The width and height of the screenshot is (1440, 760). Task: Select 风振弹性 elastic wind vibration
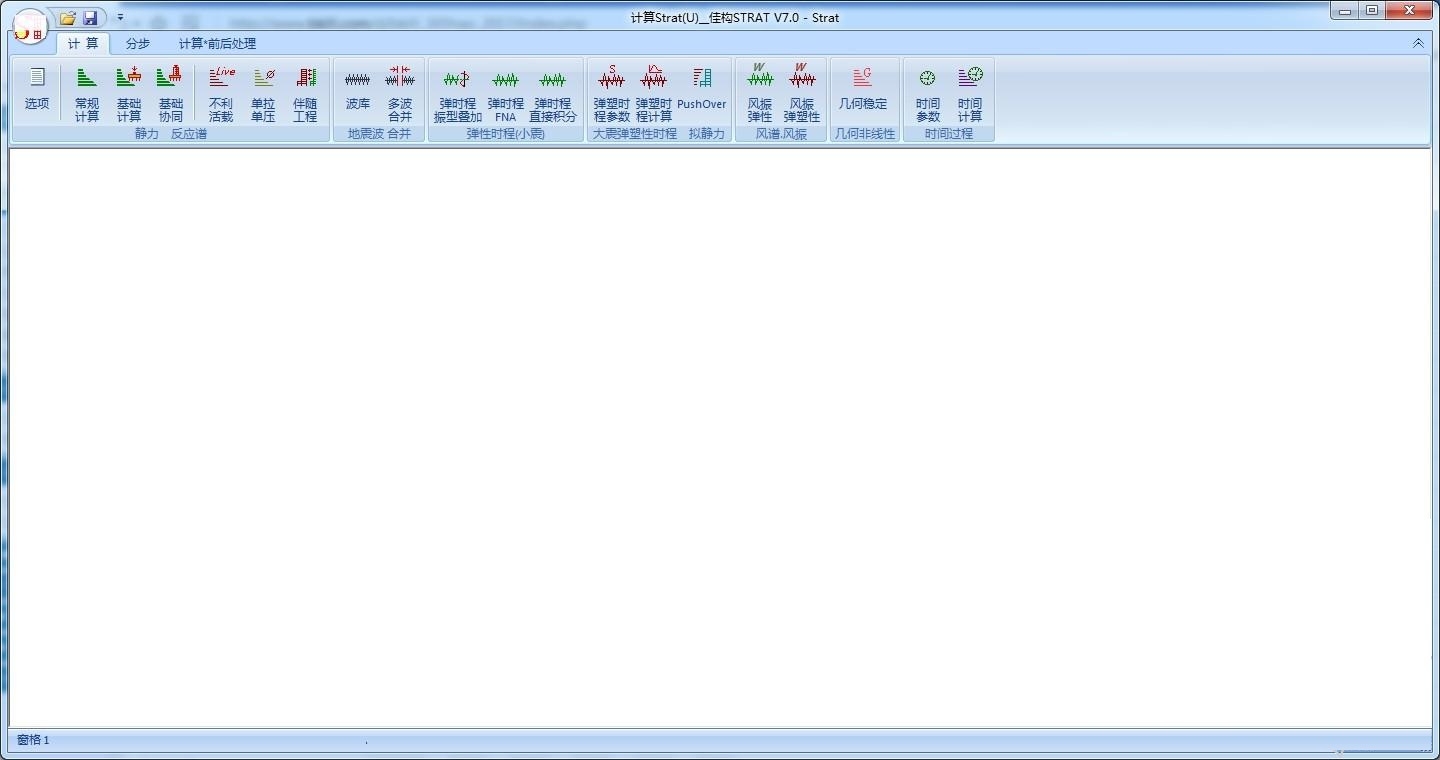pyautogui.click(x=760, y=92)
